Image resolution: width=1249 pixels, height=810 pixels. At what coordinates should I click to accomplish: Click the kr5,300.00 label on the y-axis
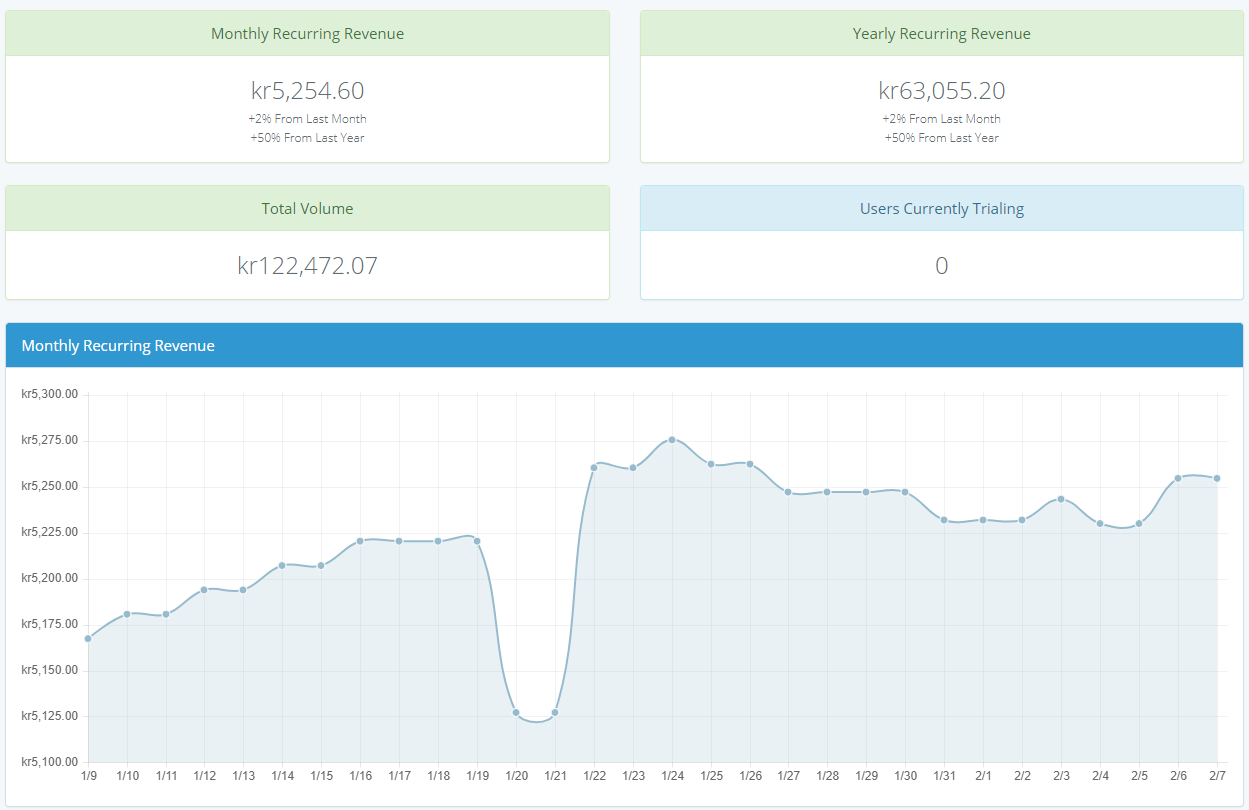click(x=49, y=394)
